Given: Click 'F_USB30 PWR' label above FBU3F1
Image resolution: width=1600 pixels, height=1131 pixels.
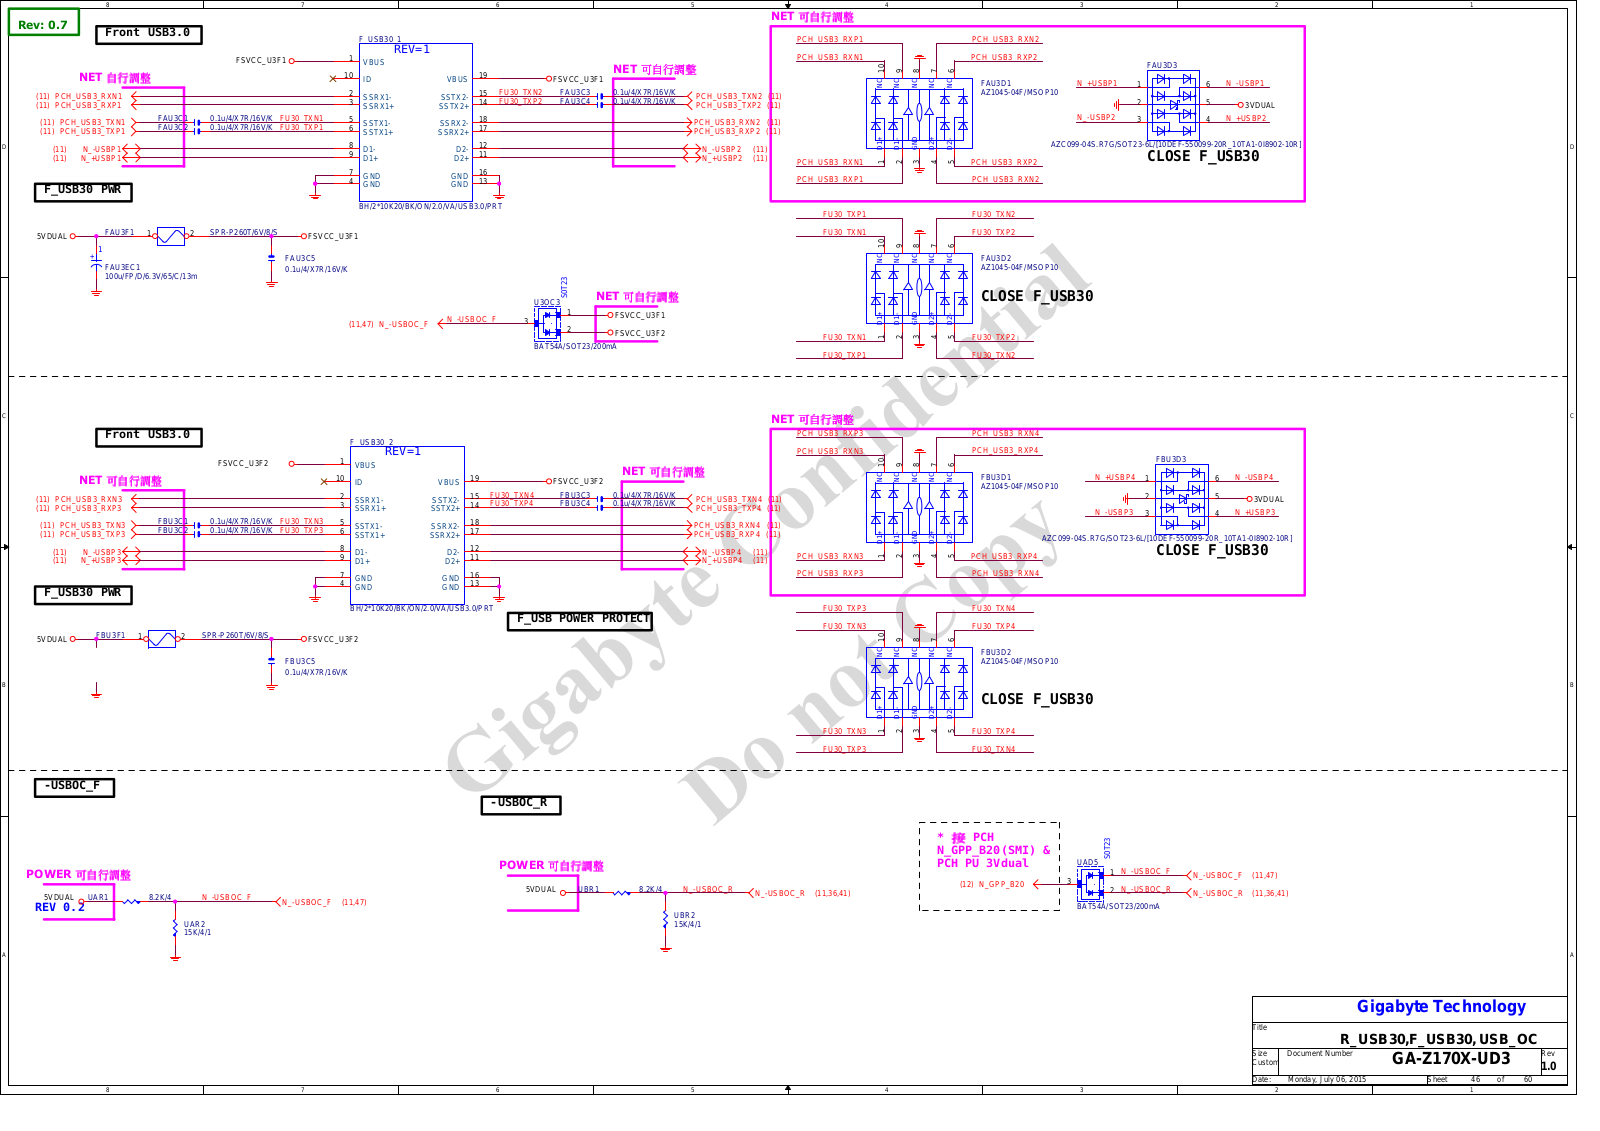Looking at the screenshot, I should [83, 593].
